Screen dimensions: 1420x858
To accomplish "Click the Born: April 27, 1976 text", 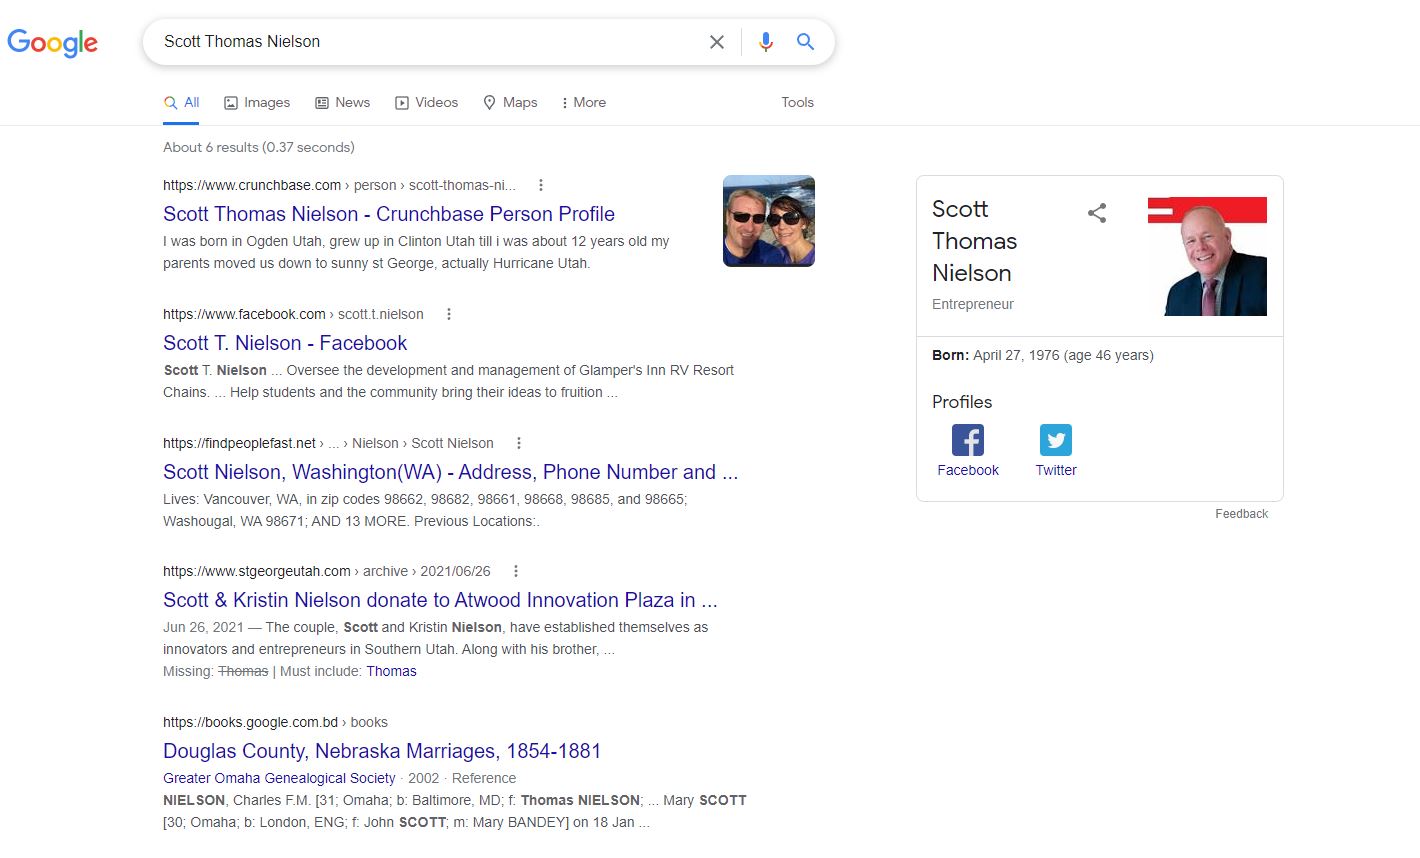I will (1043, 355).
